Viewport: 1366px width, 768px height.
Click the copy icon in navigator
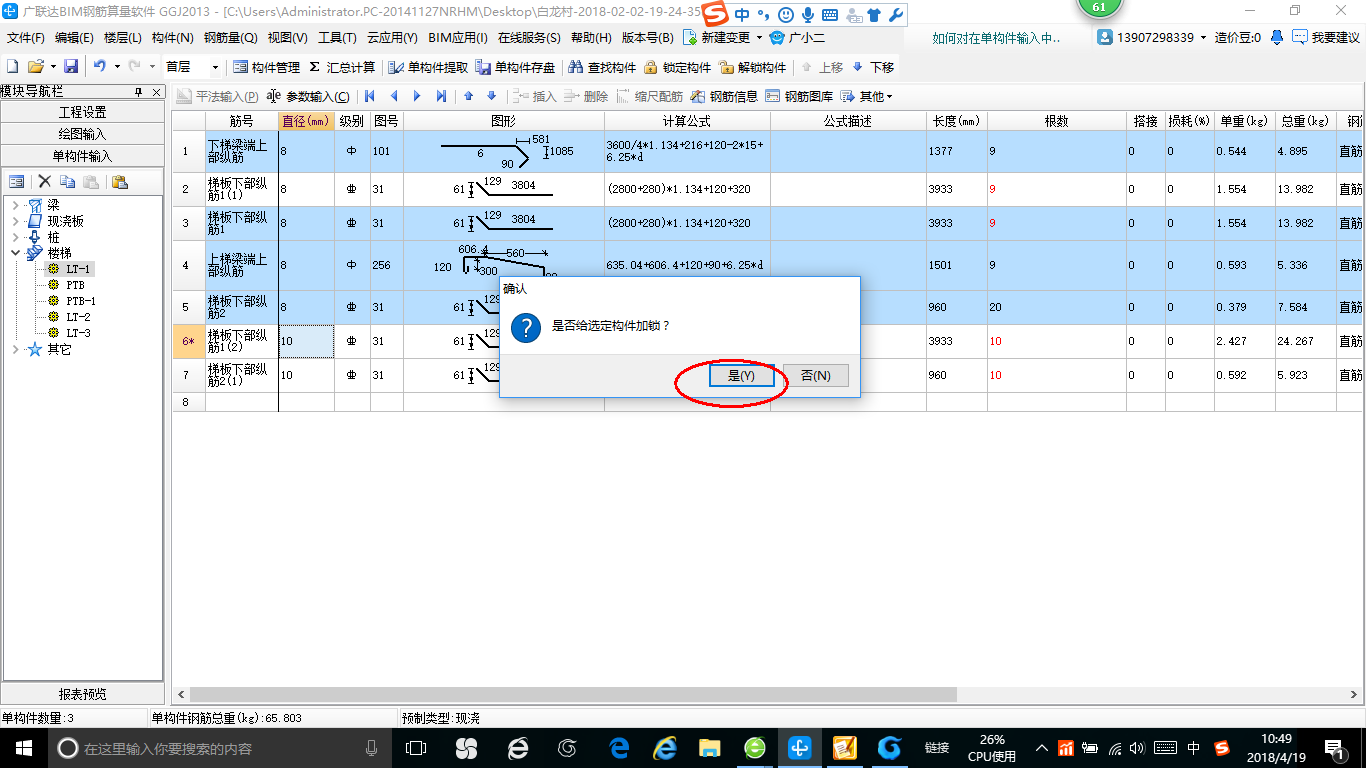point(67,182)
